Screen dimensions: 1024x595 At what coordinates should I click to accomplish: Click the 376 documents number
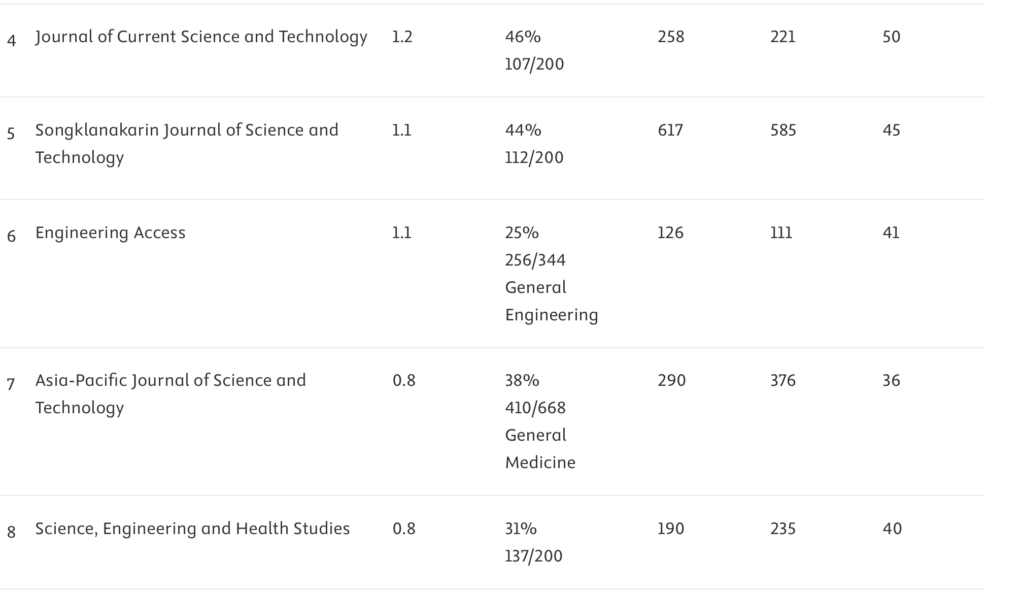(783, 380)
